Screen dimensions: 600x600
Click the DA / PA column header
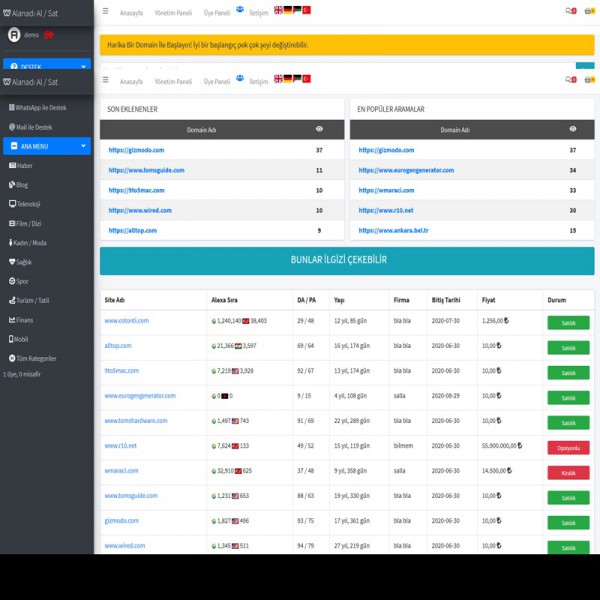(x=307, y=300)
